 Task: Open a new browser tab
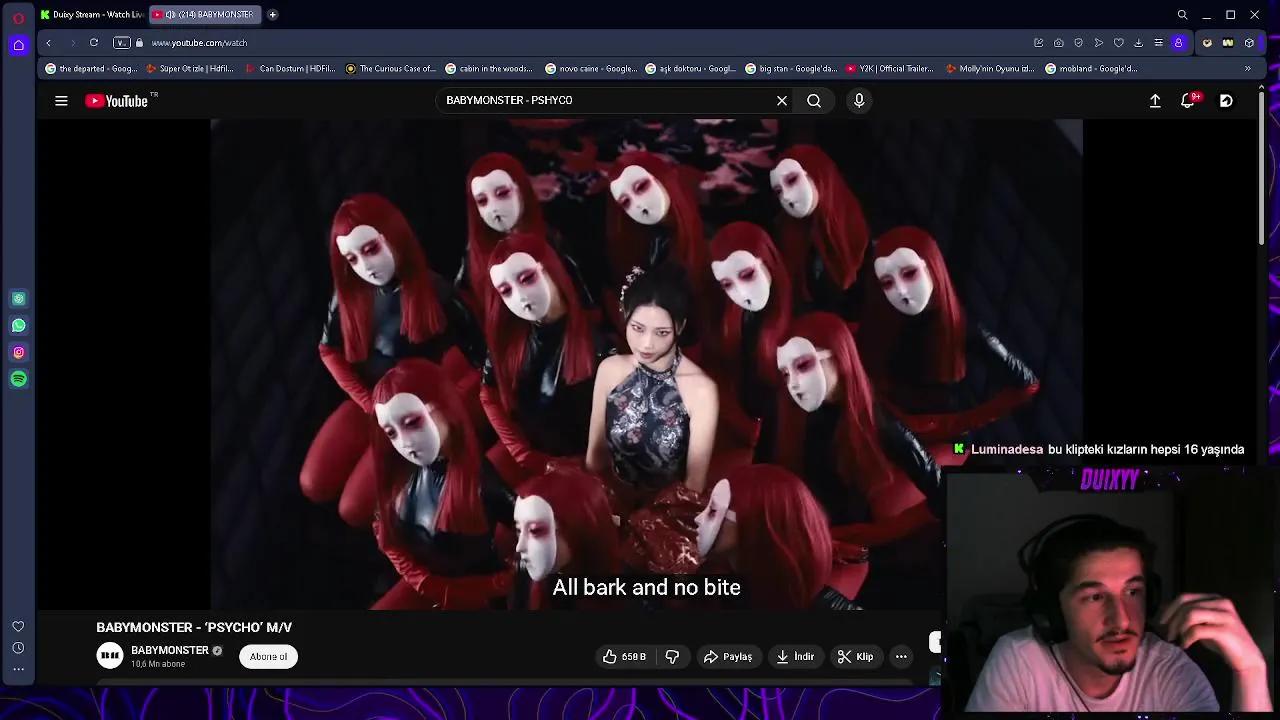(272, 15)
